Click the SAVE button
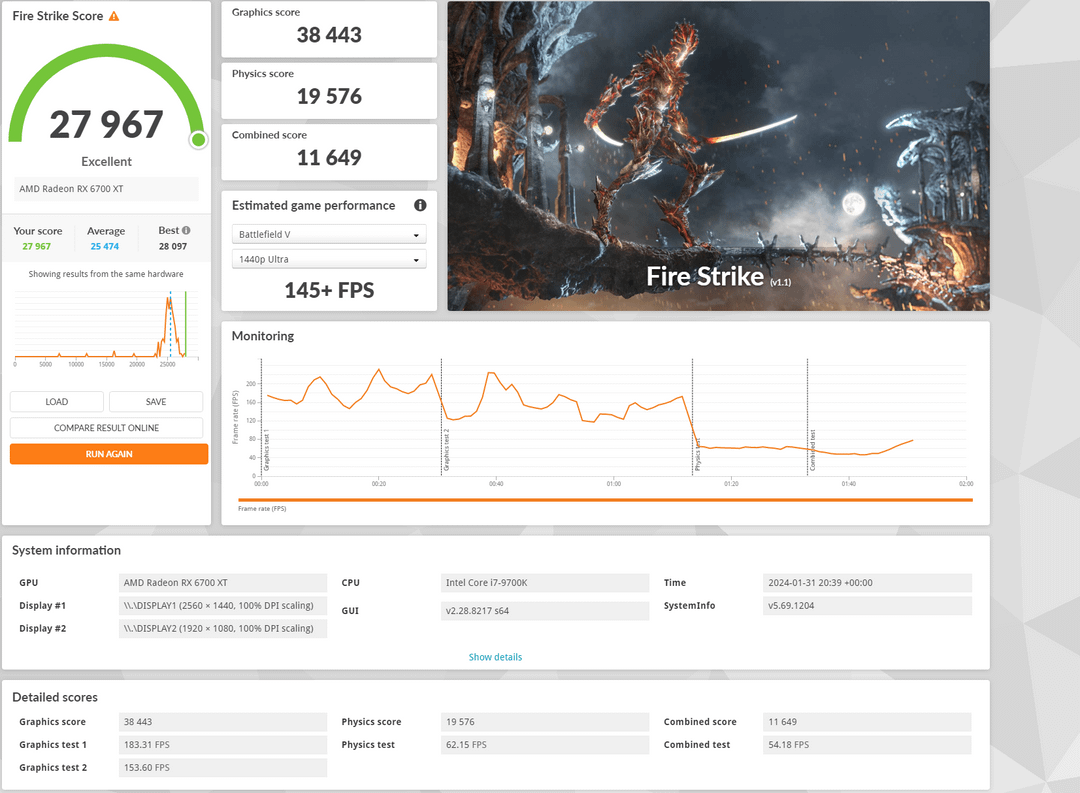 pos(156,402)
